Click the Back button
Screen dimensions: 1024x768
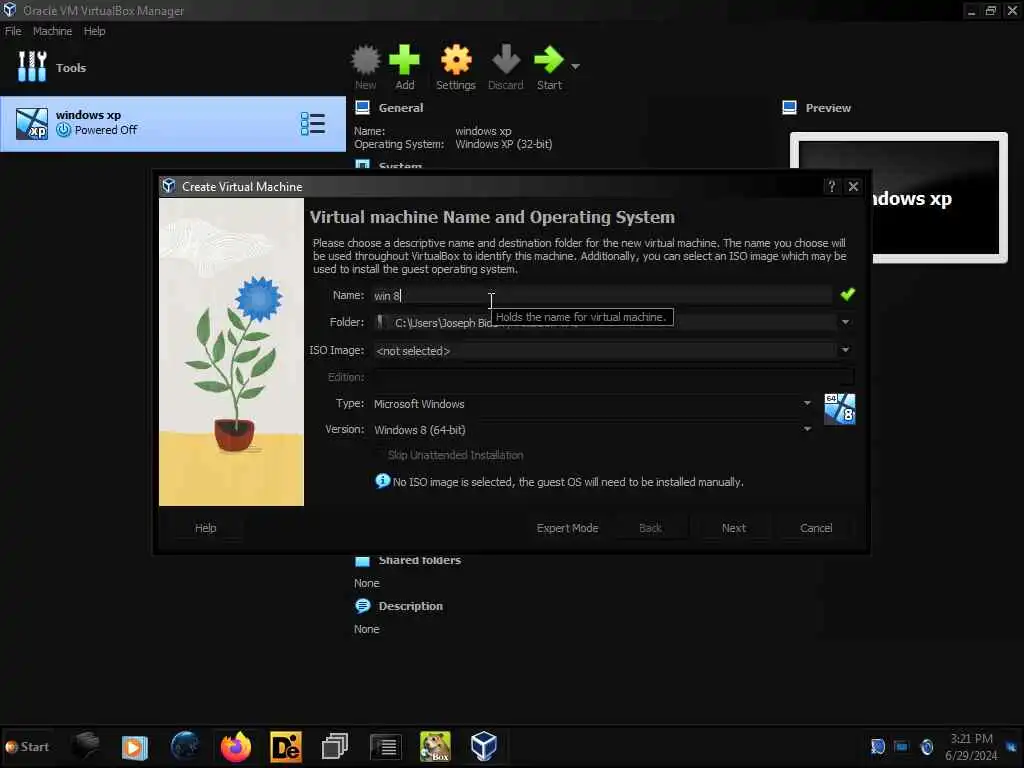click(650, 528)
